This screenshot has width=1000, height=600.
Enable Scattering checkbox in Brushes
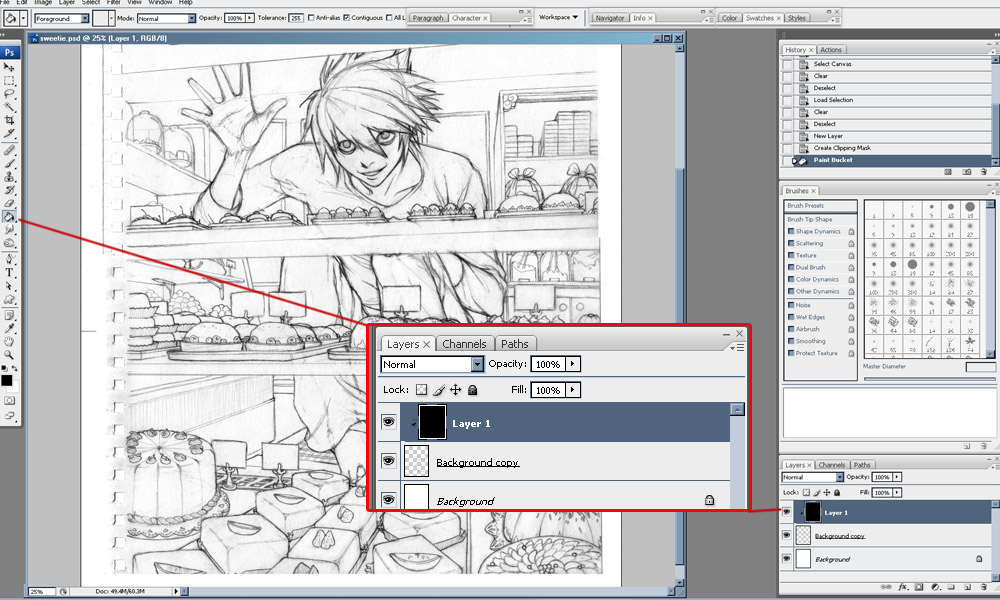click(x=791, y=244)
